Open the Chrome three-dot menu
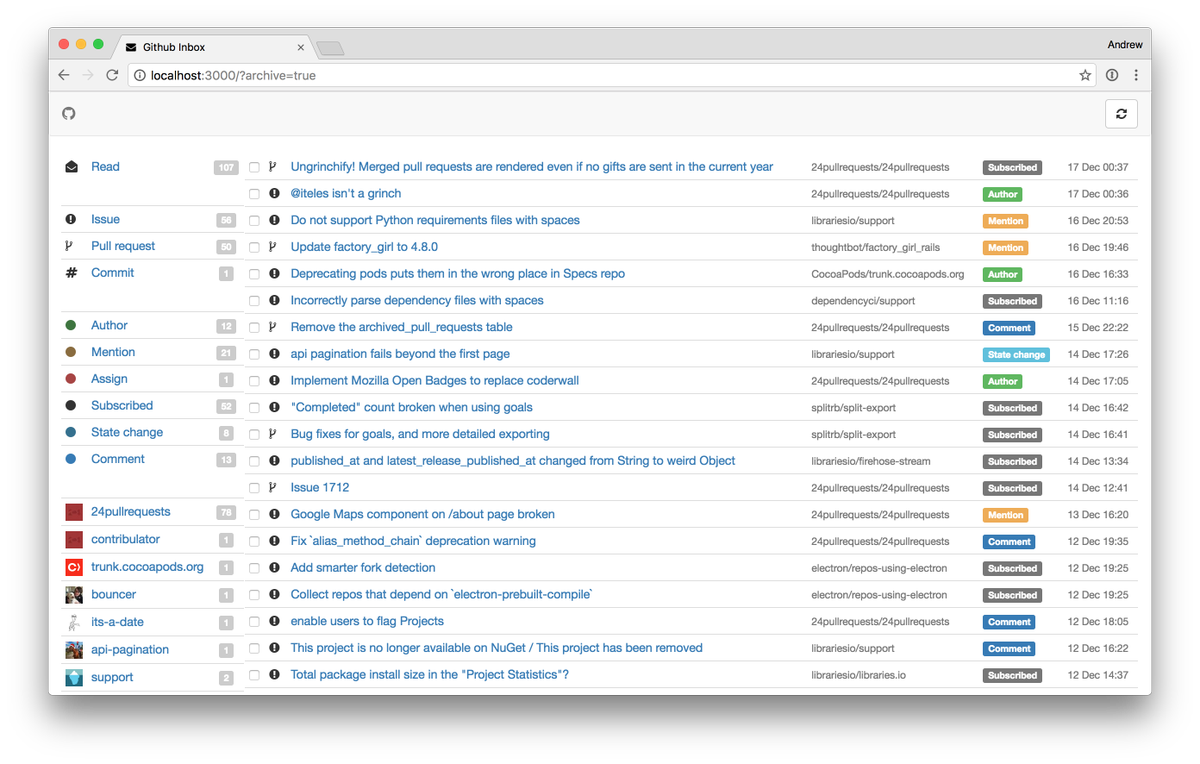 coord(1136,75)
